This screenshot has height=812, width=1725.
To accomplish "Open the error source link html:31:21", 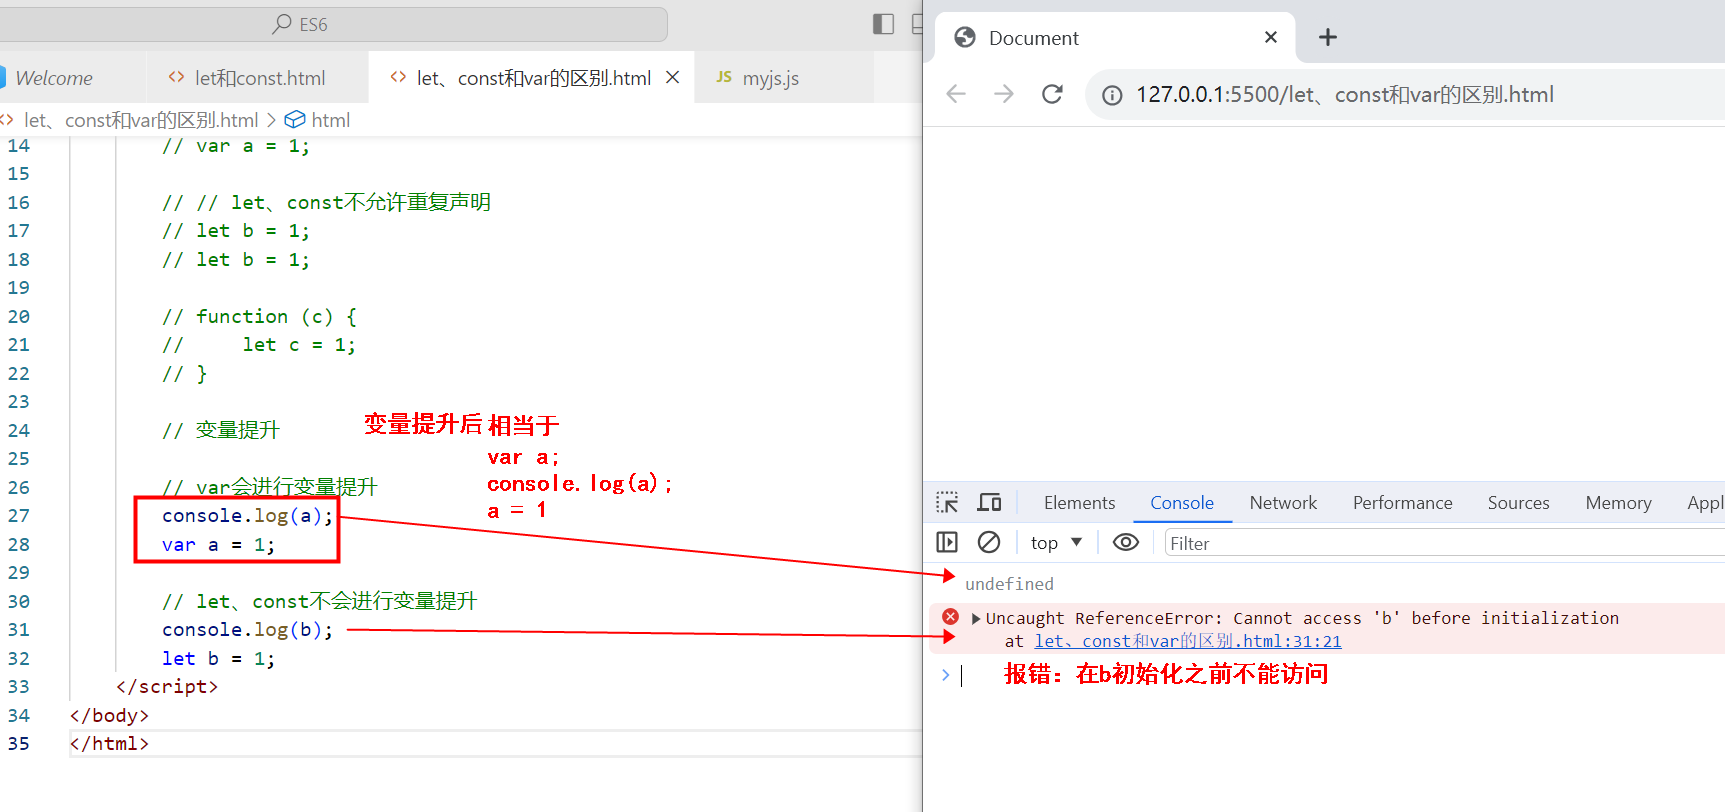I will click(x=1188, y=641).
